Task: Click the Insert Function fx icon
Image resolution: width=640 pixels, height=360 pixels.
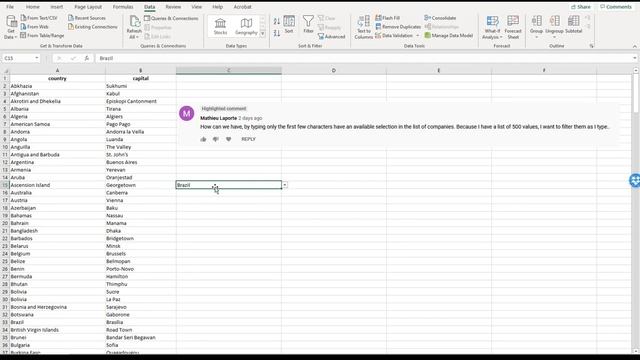Action: point(87,58)
